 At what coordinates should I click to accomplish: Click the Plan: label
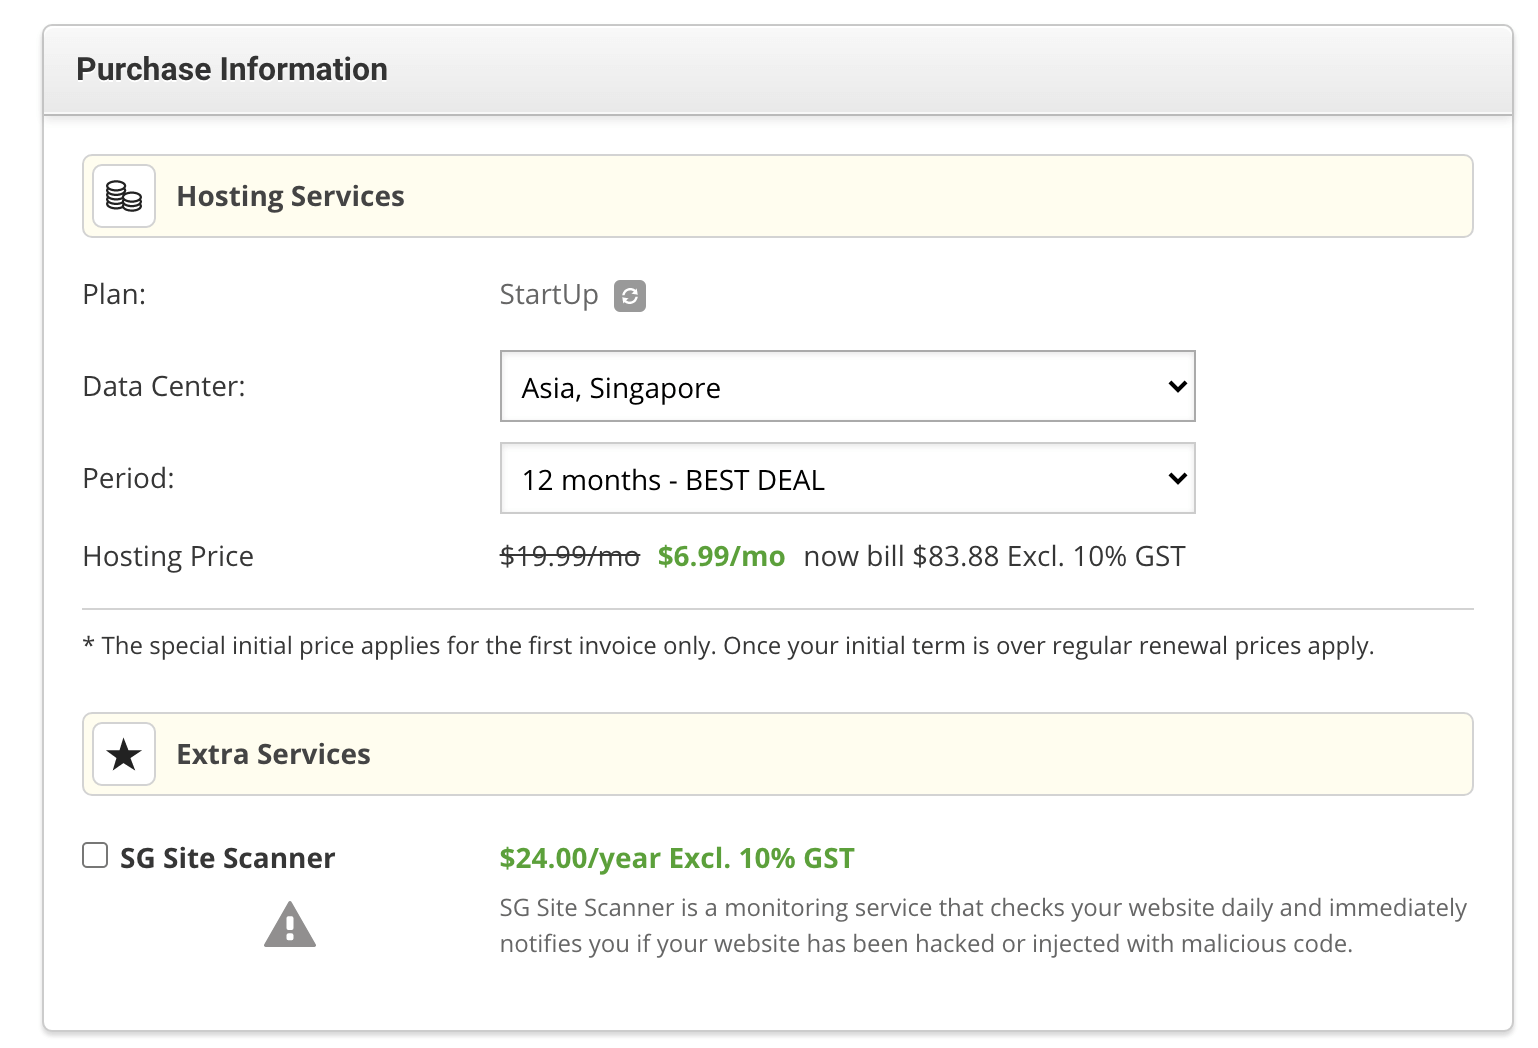pos(114,294)
